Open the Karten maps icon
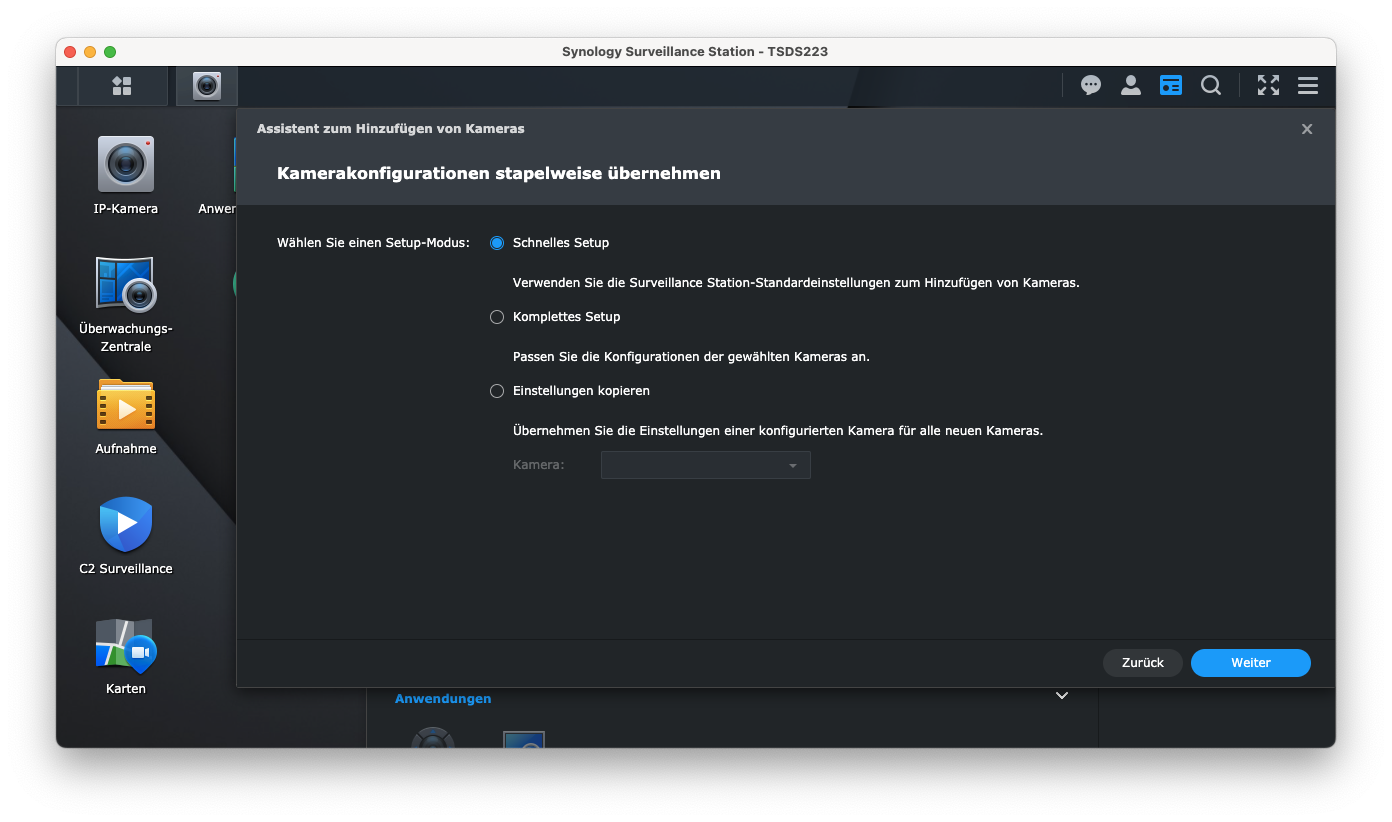 point(126,645)
